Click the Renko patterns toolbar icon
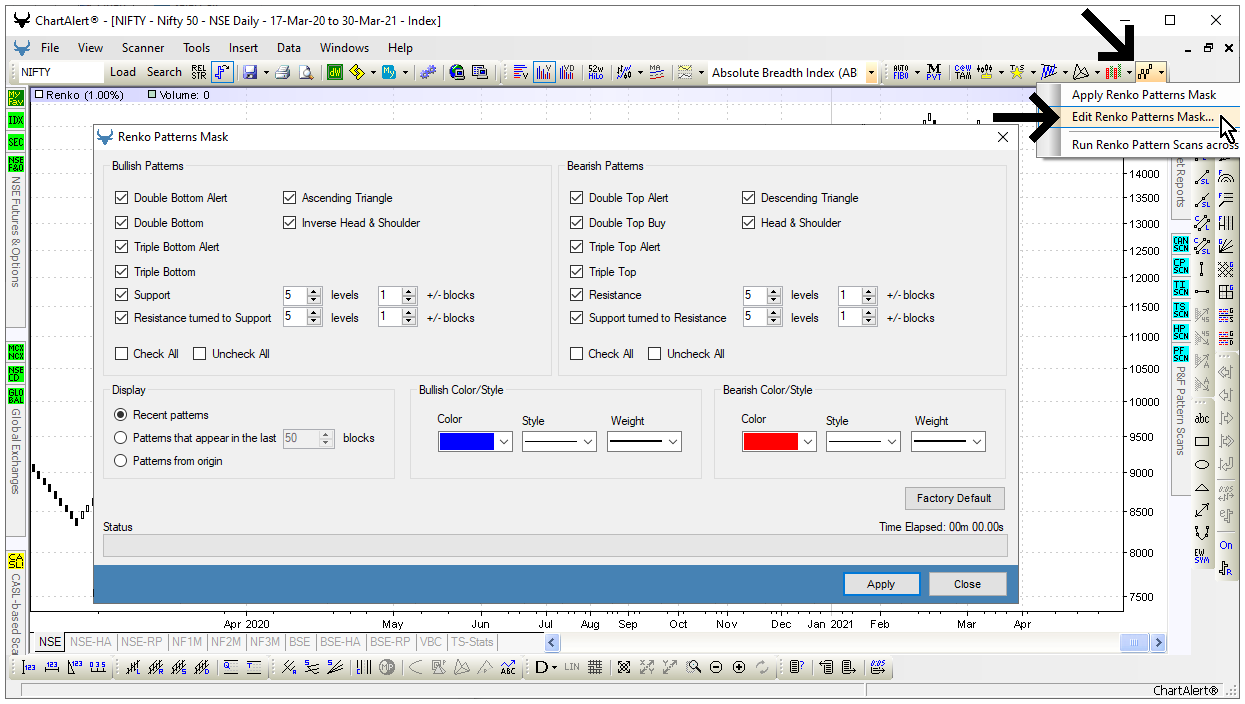Screen dimensions: 1245x704 (1145, 72)
